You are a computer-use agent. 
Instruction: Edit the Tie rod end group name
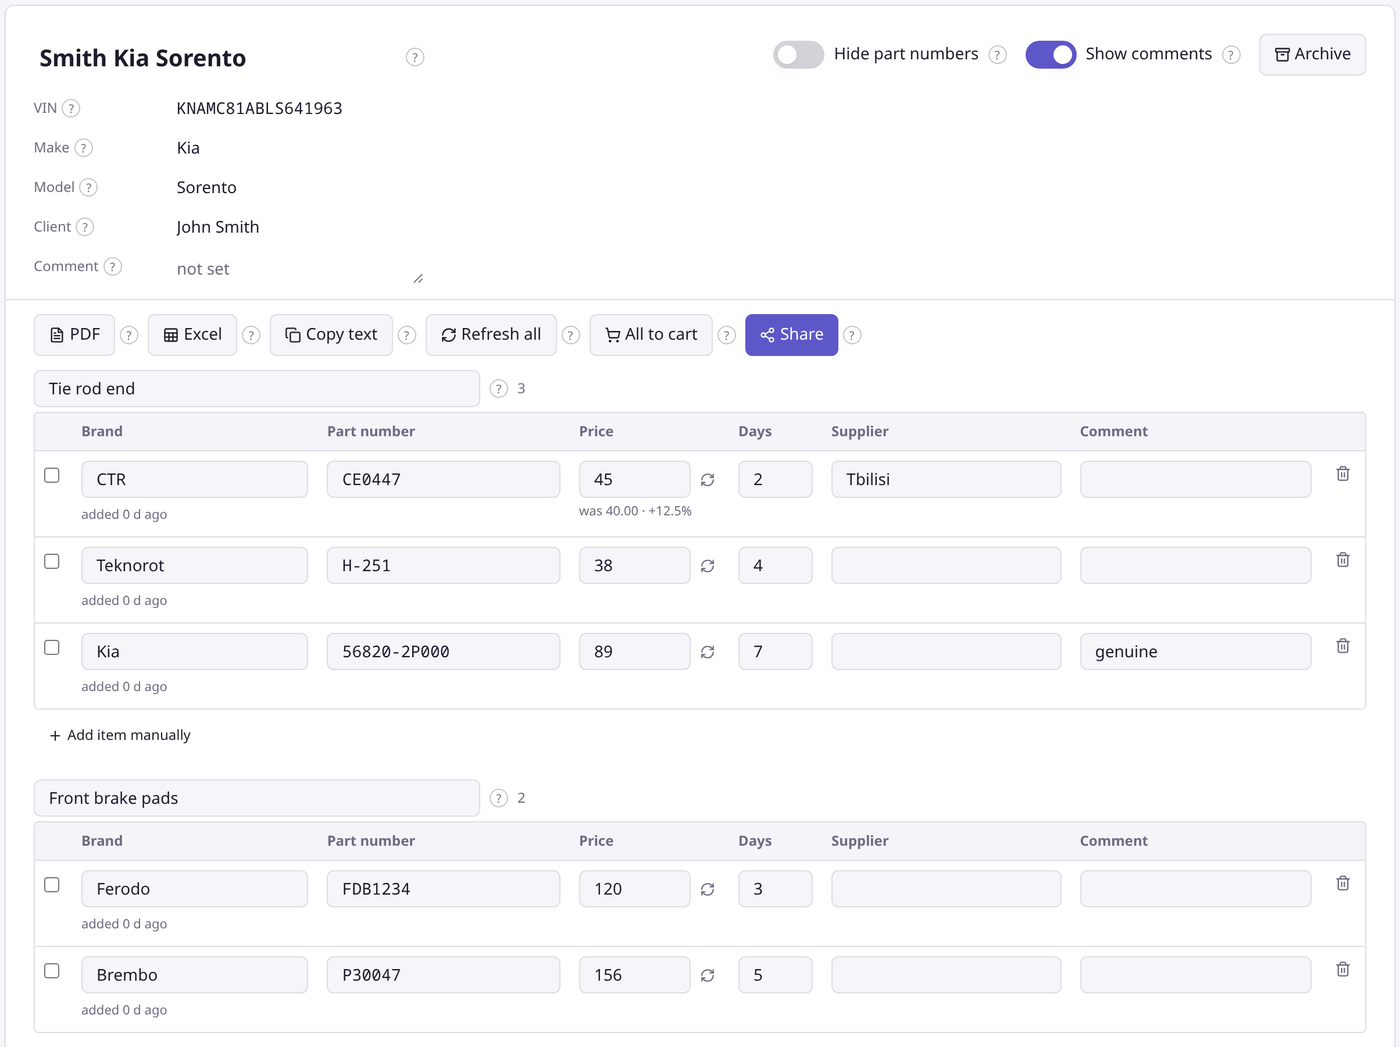click(257, 389)
